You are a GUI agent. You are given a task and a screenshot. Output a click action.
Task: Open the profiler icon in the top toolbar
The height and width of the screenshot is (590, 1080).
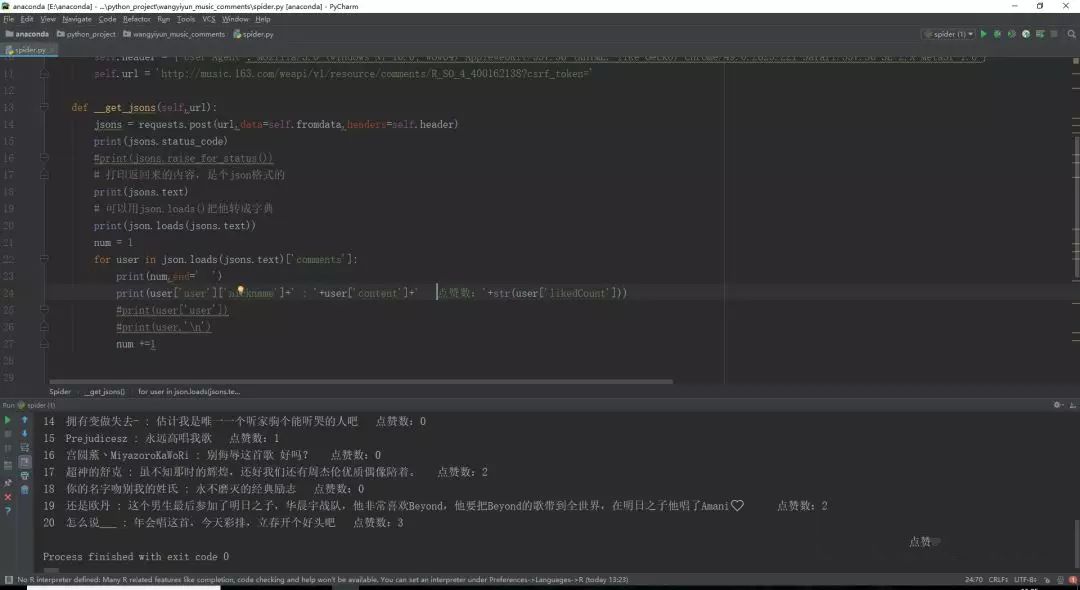pyautogui.click(x=1026, y=34)
